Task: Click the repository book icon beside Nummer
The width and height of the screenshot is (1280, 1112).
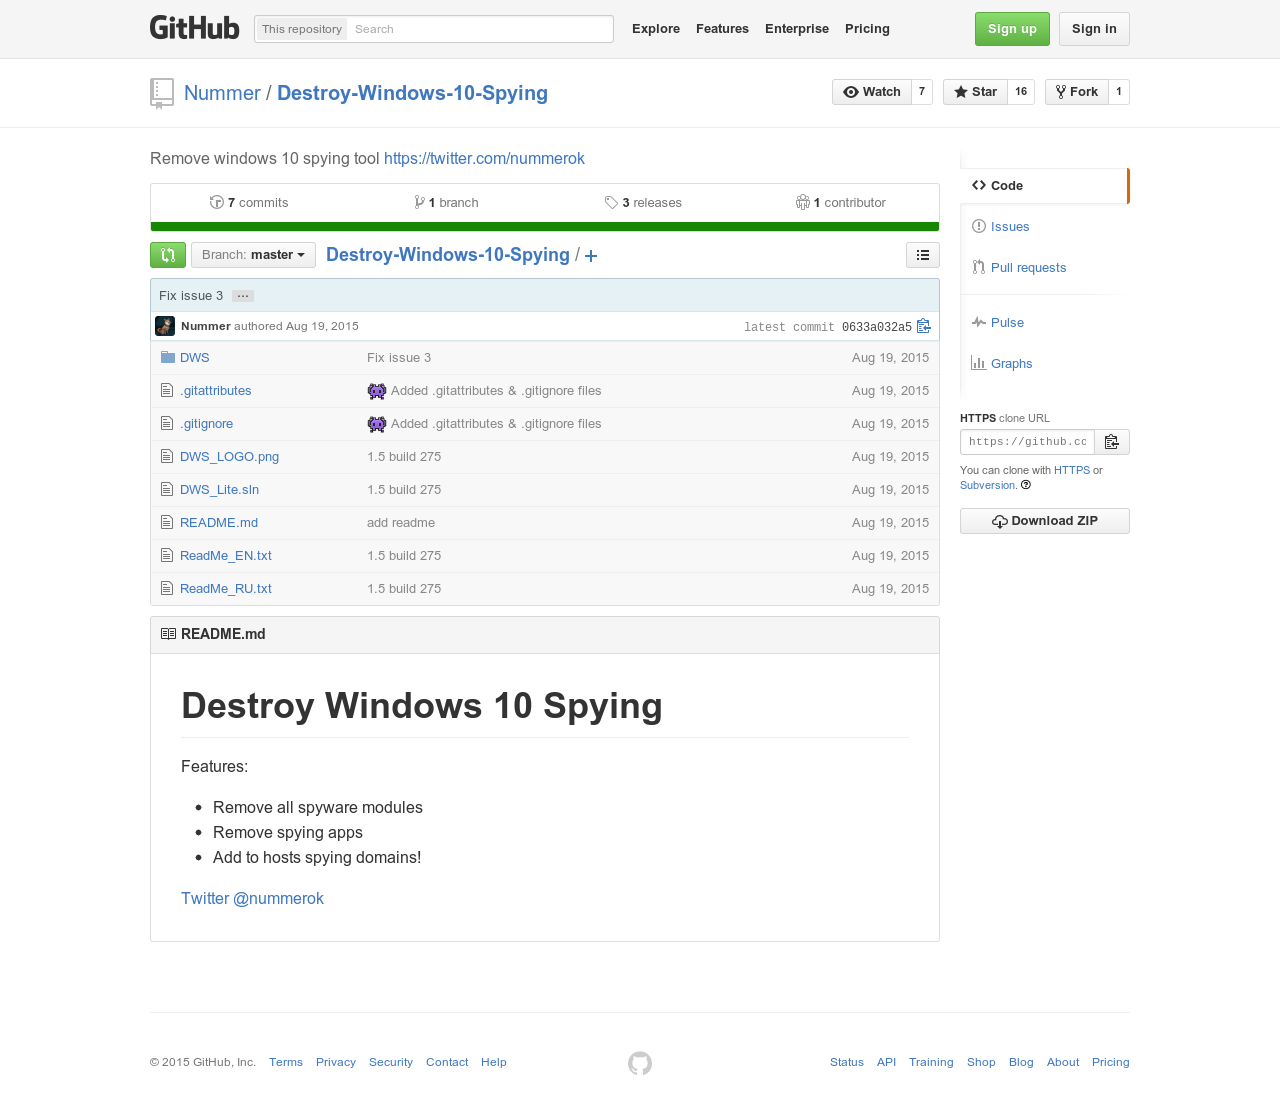Action: pos(162,93)
